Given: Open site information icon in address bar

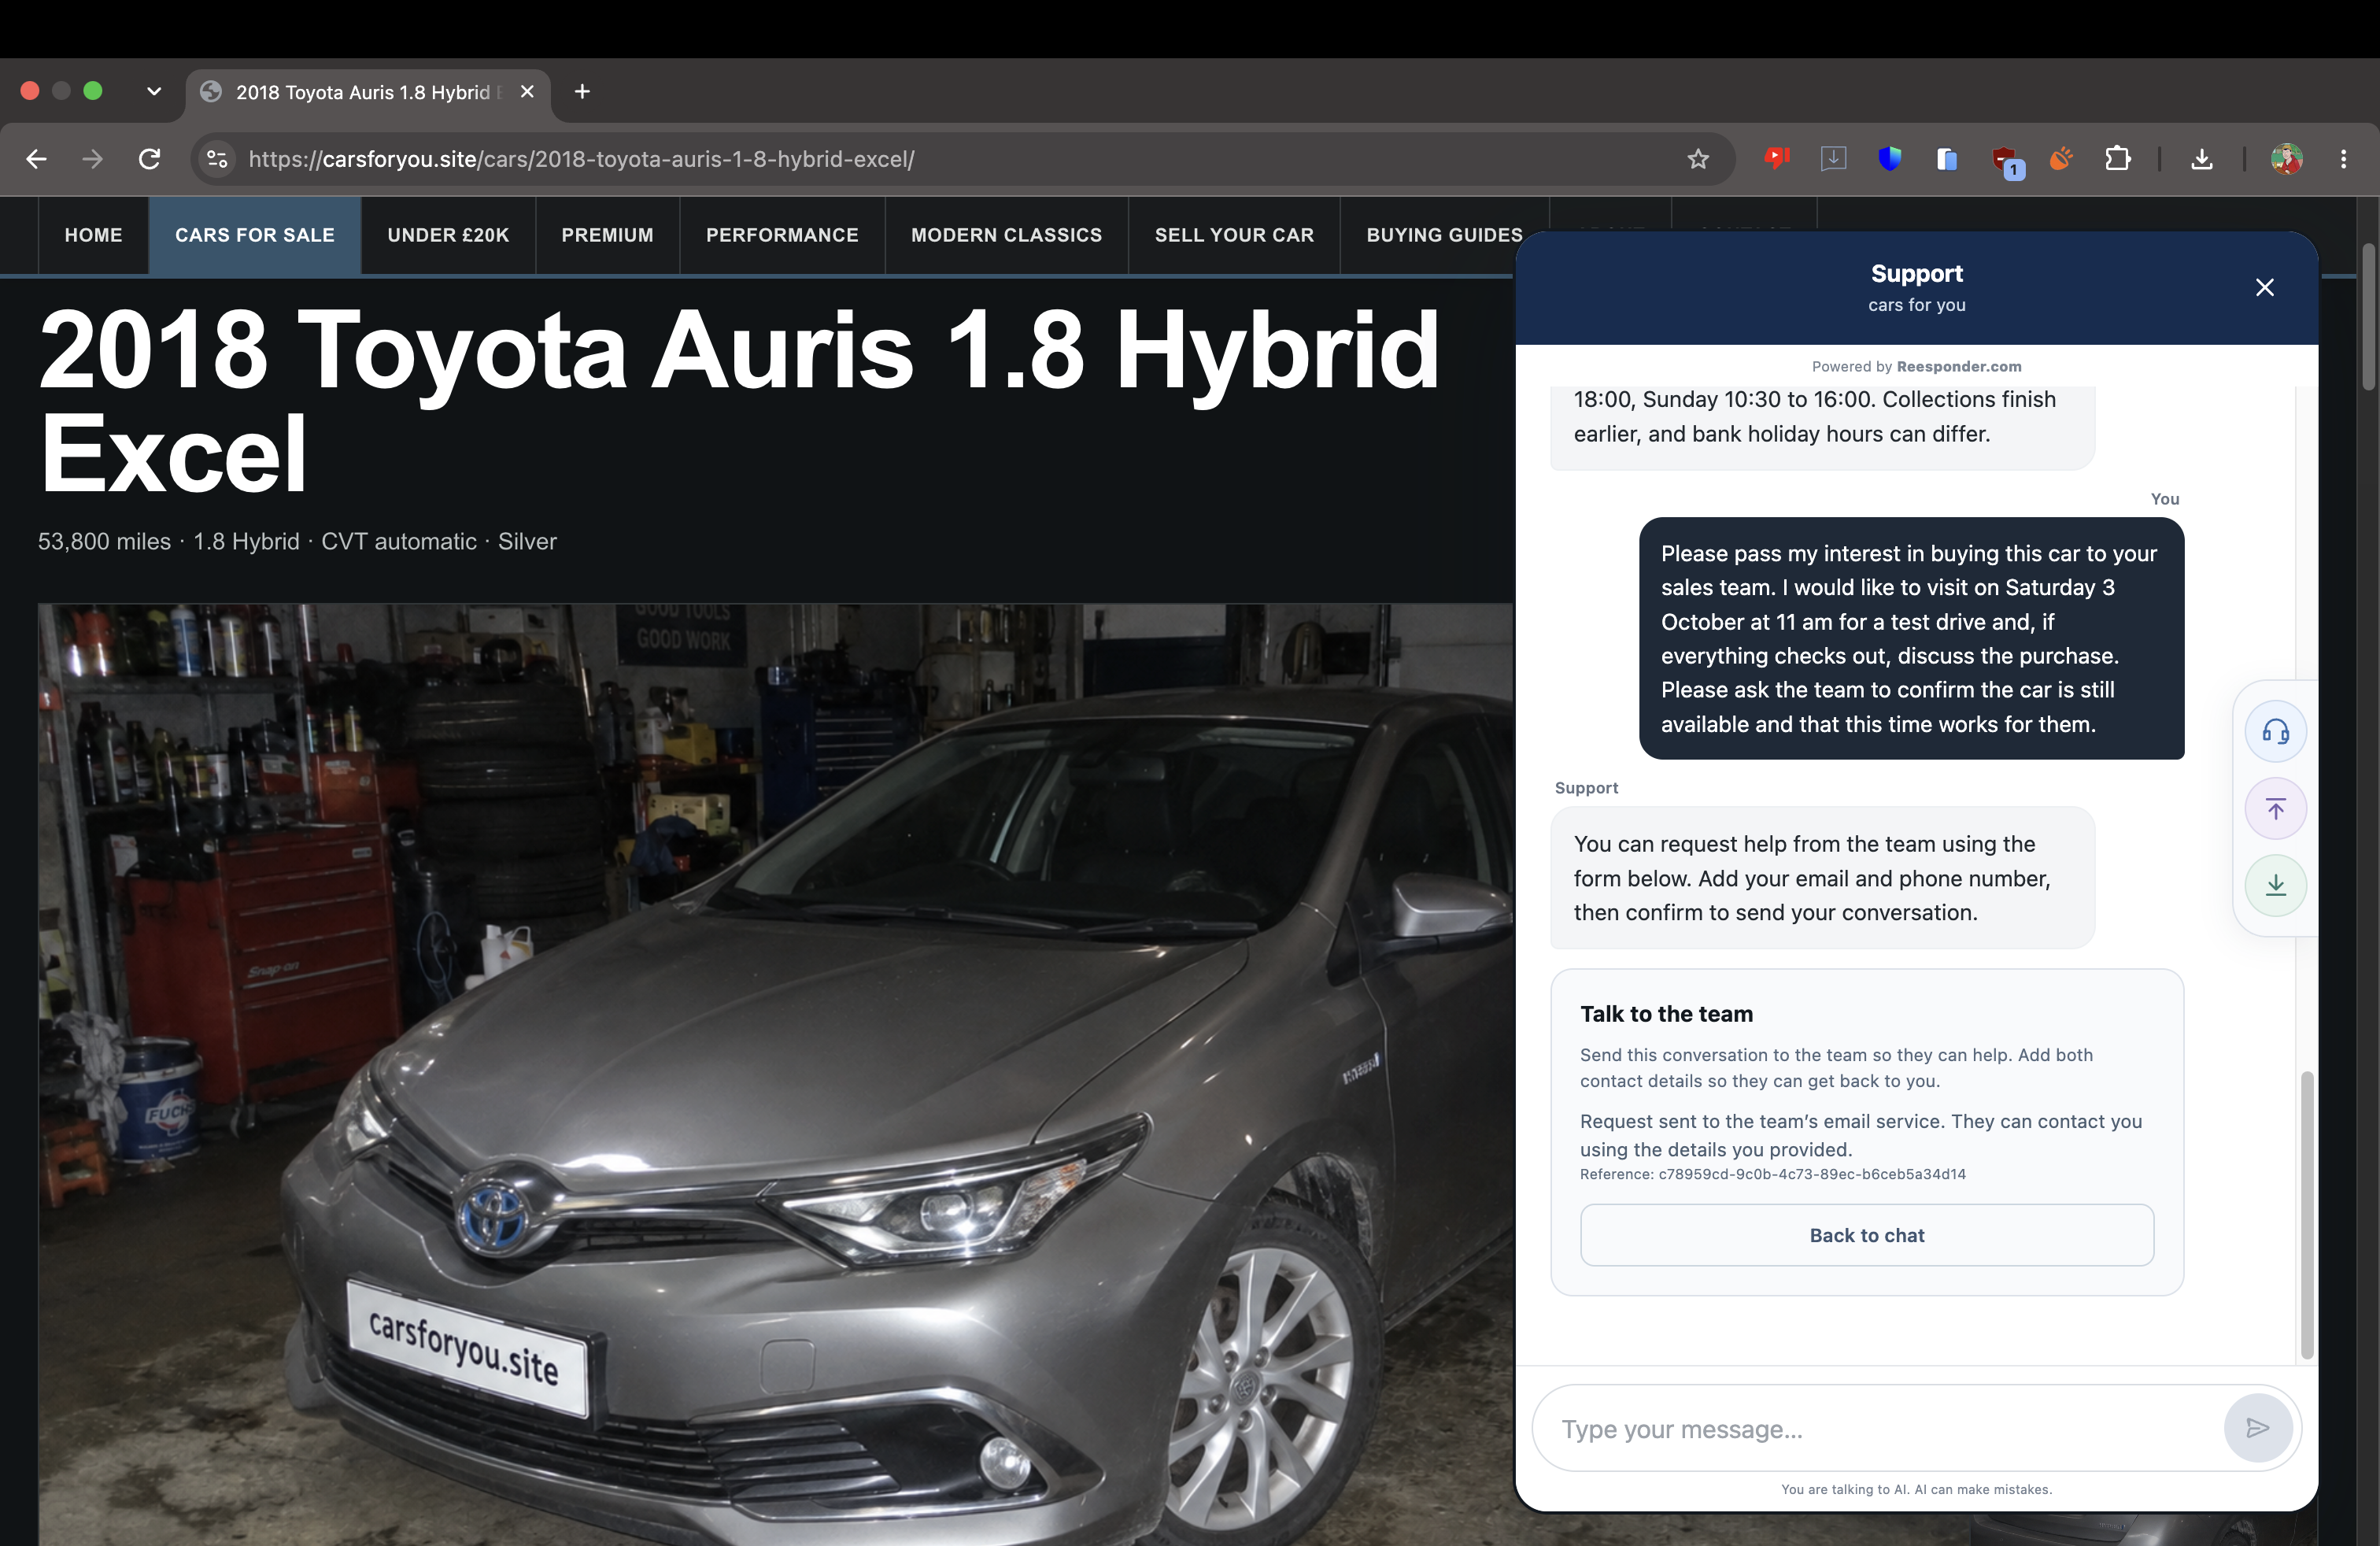Looking at the screenshot, I should (x=217, y=159).
